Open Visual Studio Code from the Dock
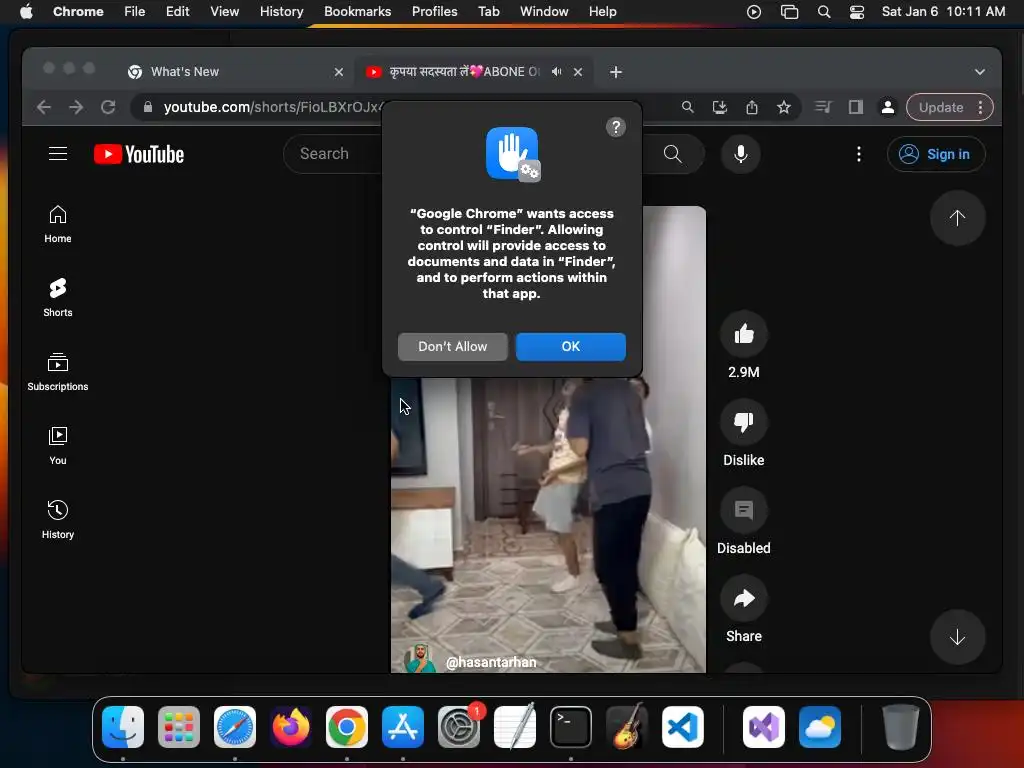 coord(683,727)
